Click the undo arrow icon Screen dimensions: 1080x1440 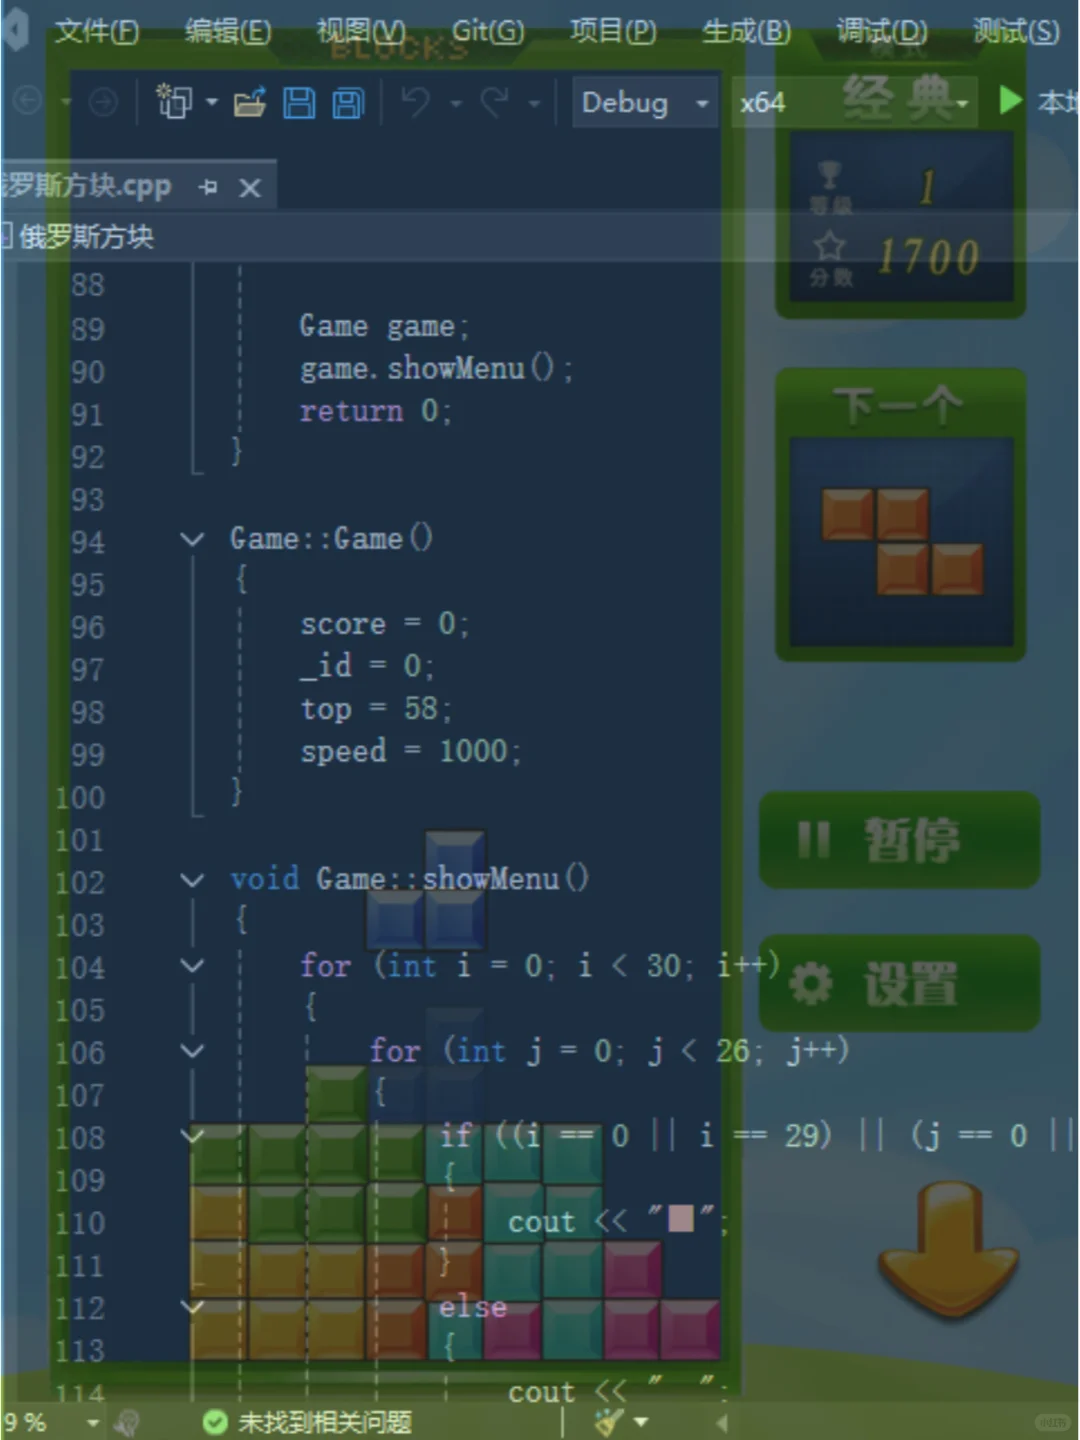tap(416, 102)
